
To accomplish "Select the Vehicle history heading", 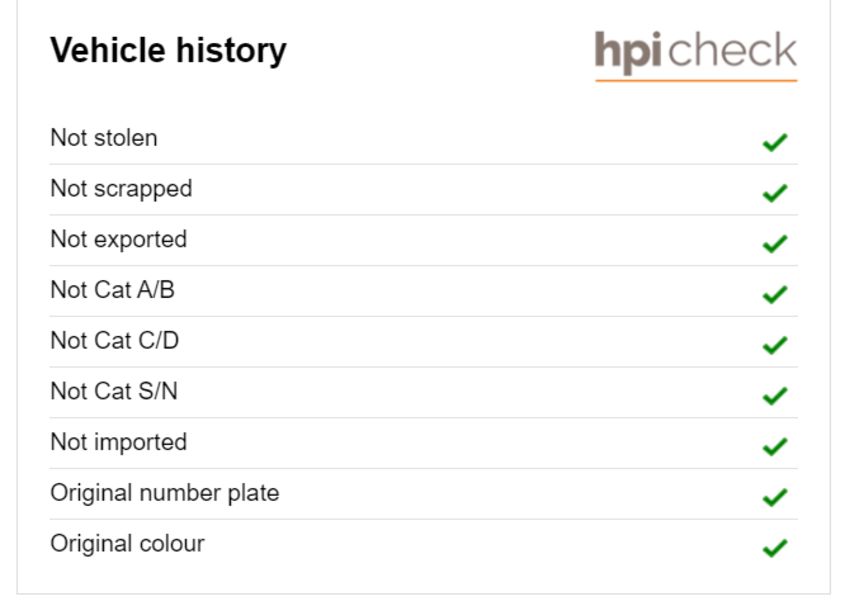I will (x=168, y=50).
